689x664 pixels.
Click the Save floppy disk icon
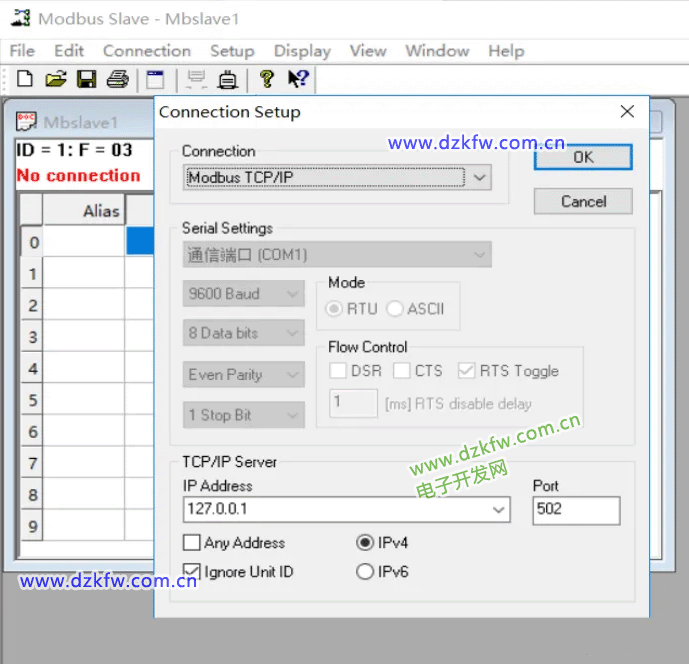(86, 79)
